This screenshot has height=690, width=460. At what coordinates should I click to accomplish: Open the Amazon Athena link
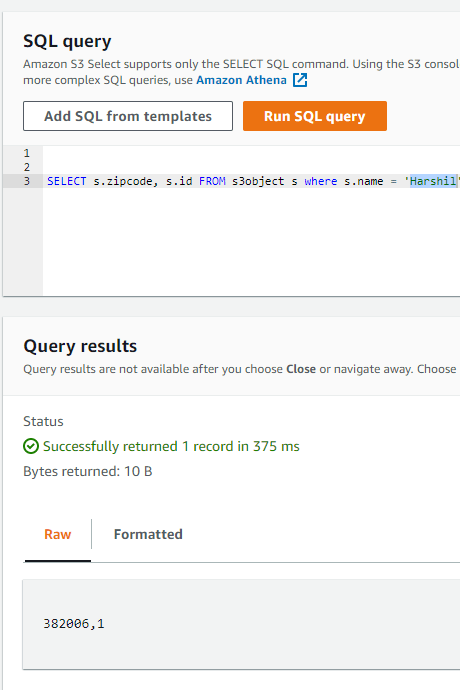point(241,80)
